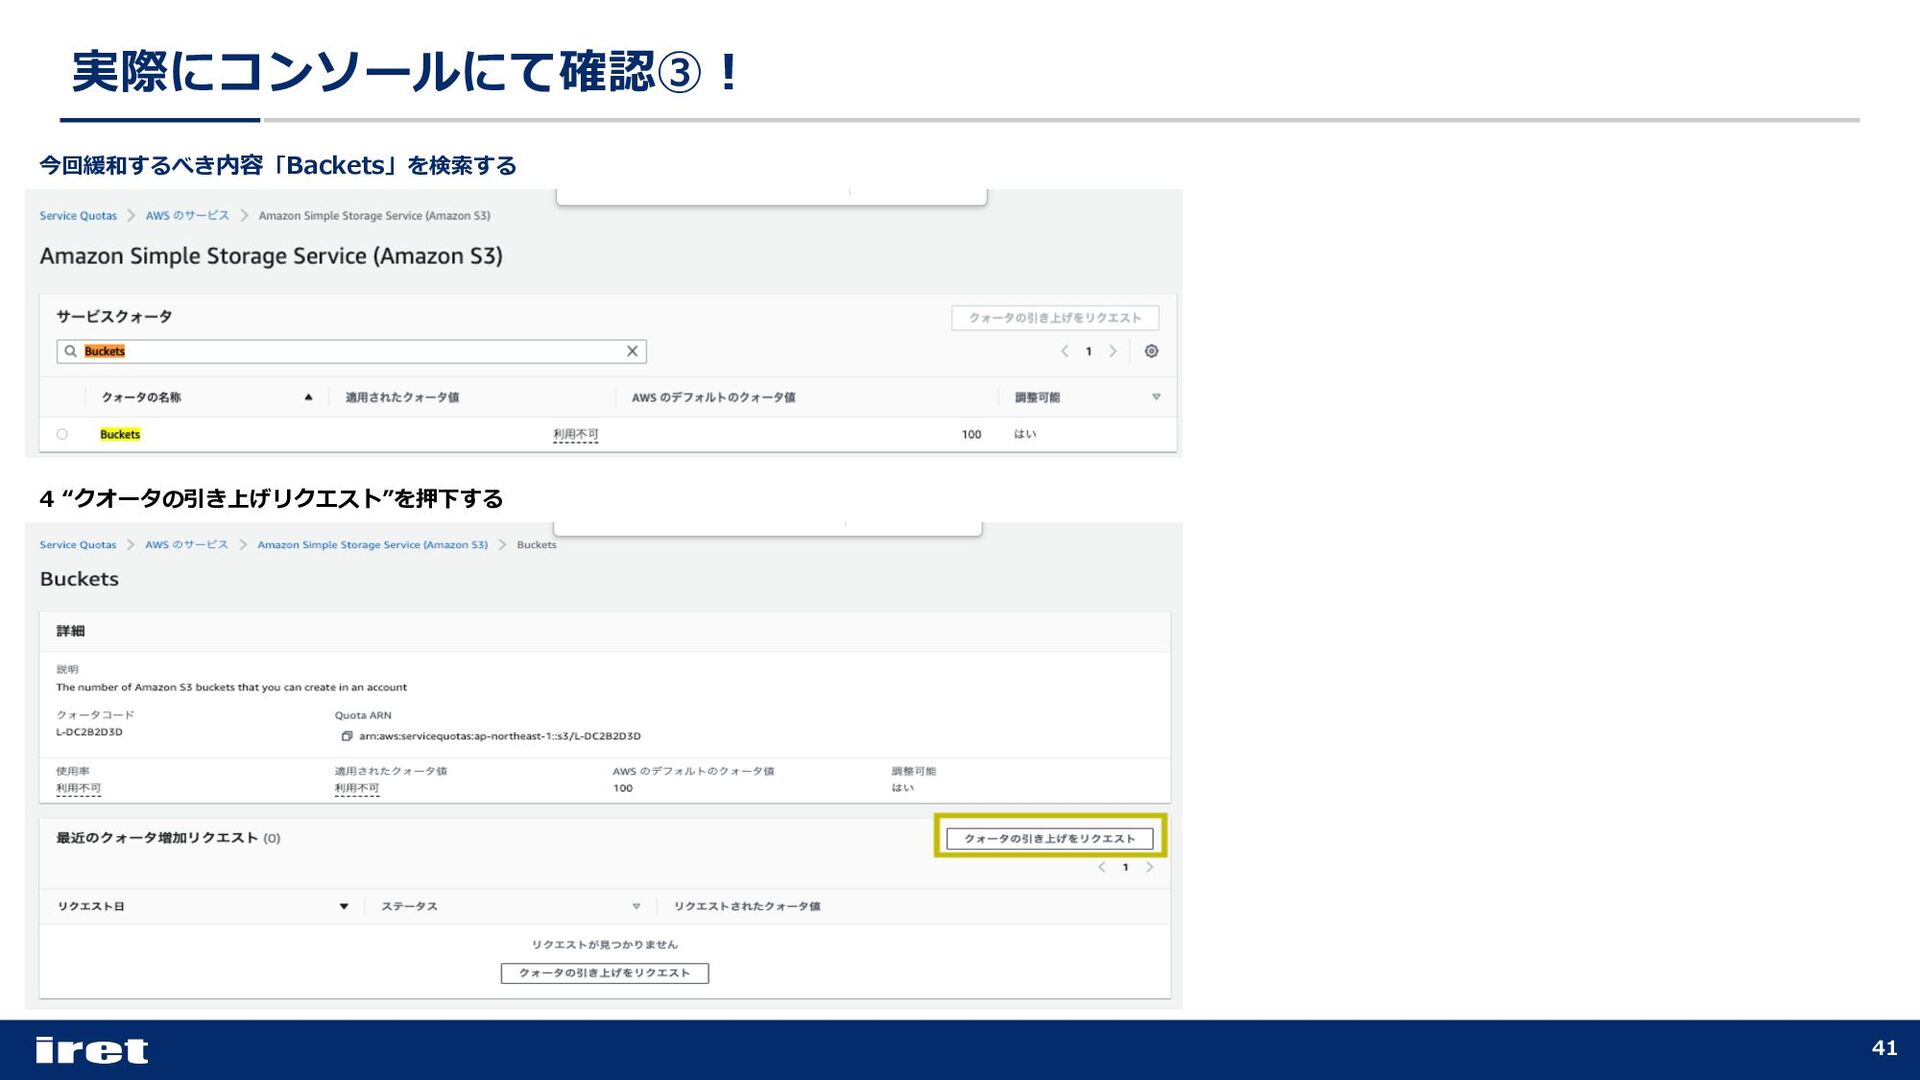Viewport: 1920px width, 1080px height.
Task: Open the Buckets quota name row
Action: (x=120, y=434)
